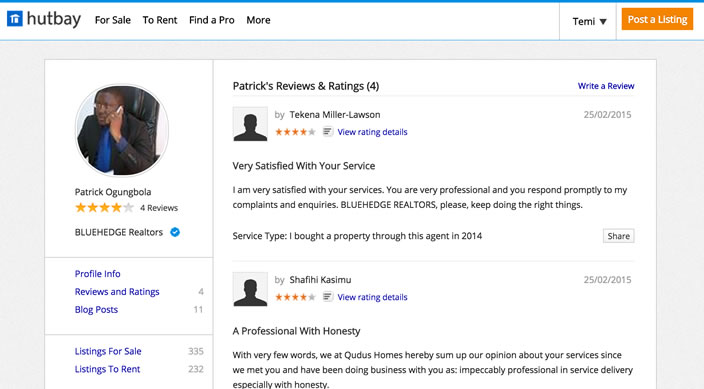
Task: Click the rating details icon in Tekena's review
Action: click(328, 132)
